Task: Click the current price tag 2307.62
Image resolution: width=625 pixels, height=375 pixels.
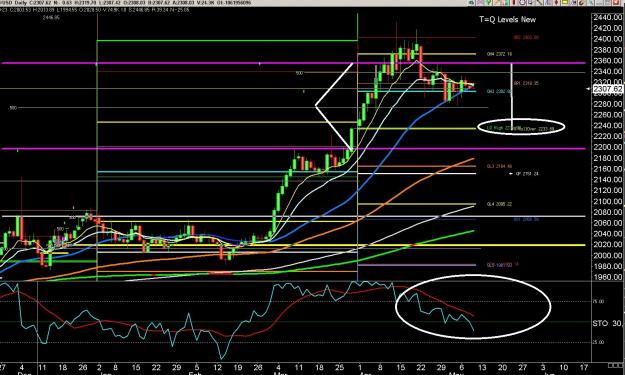Action: coord(608,89)
